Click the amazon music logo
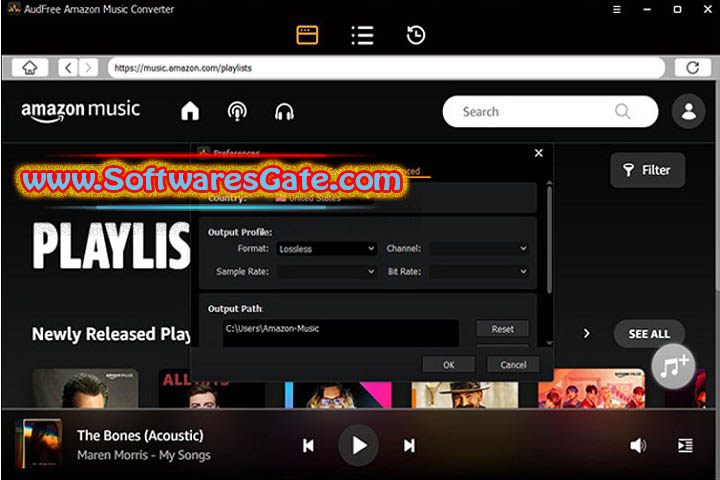720x480 pixels. point(80,111)
